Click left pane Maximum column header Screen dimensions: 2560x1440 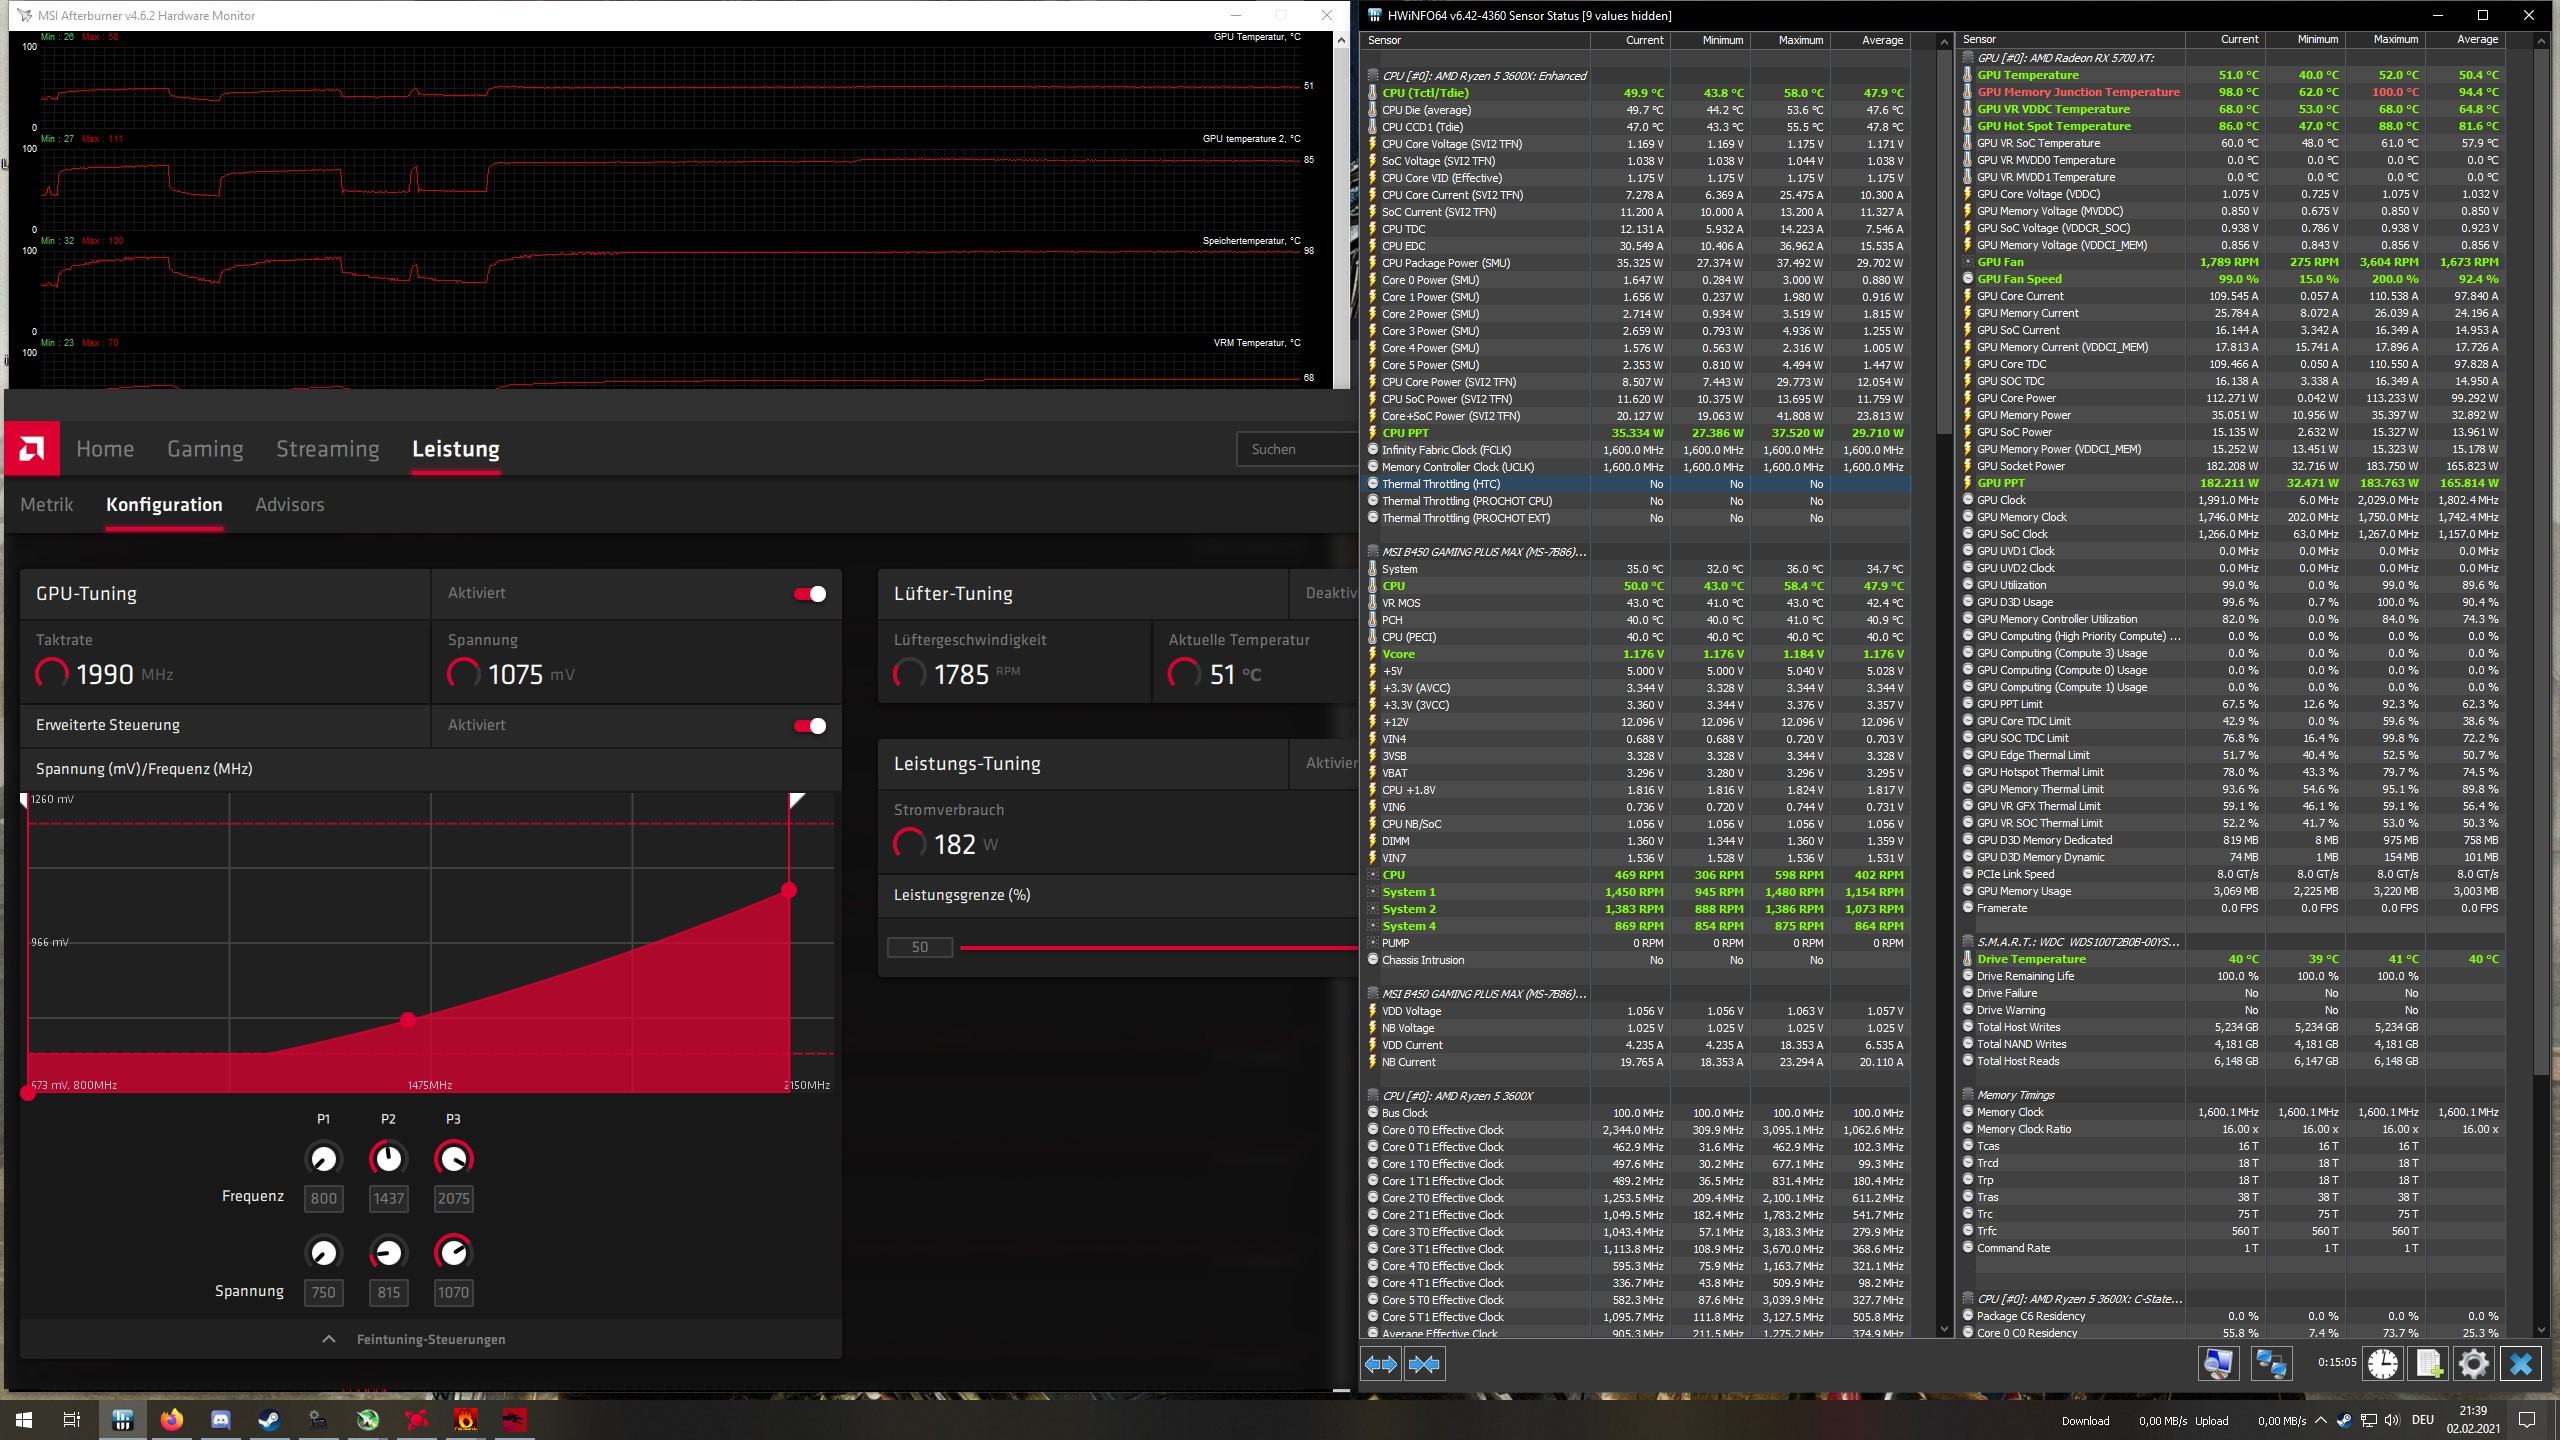pyautogui.click(x=1789, y=40)
